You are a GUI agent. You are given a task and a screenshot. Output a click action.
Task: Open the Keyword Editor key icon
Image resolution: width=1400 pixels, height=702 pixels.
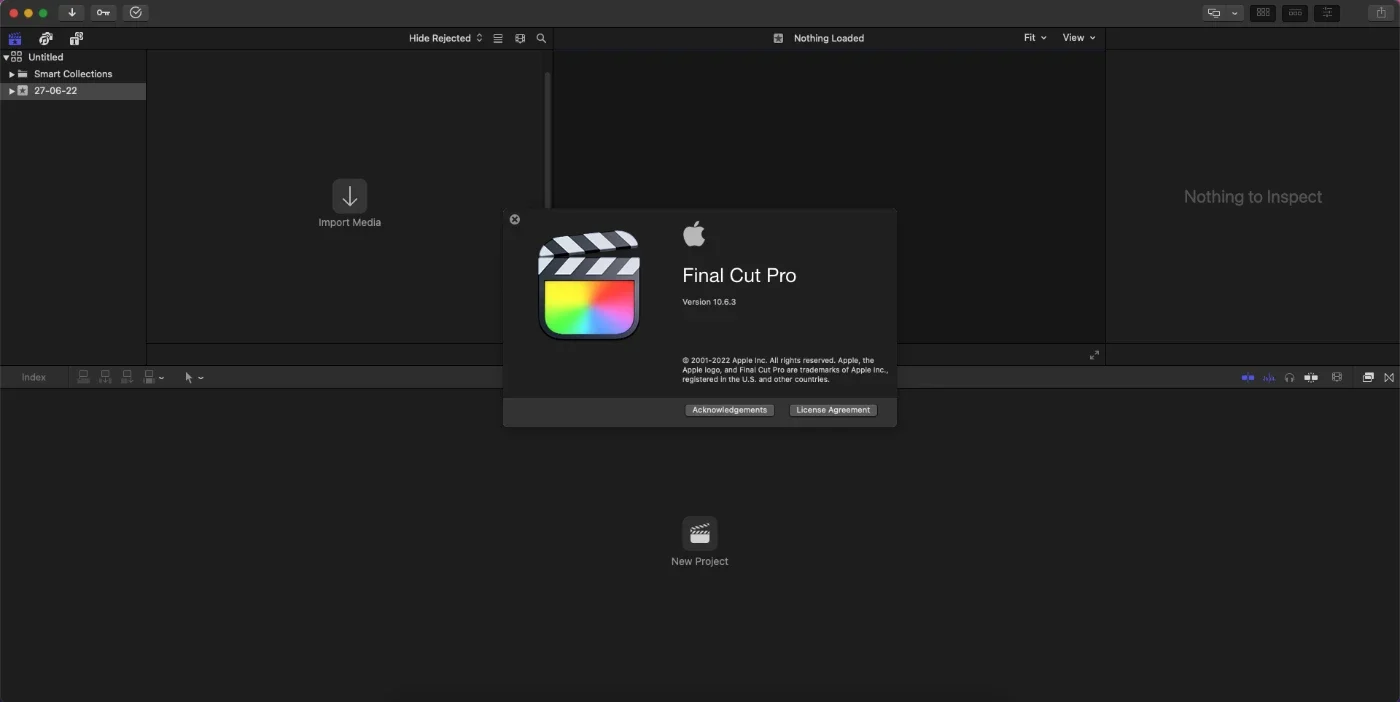[x=104, y=13]
